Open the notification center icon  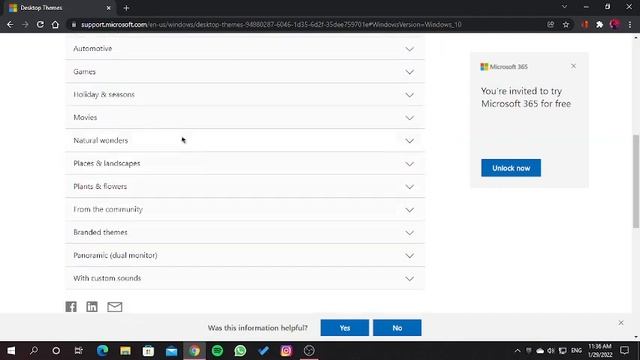(x=624, y=351)
